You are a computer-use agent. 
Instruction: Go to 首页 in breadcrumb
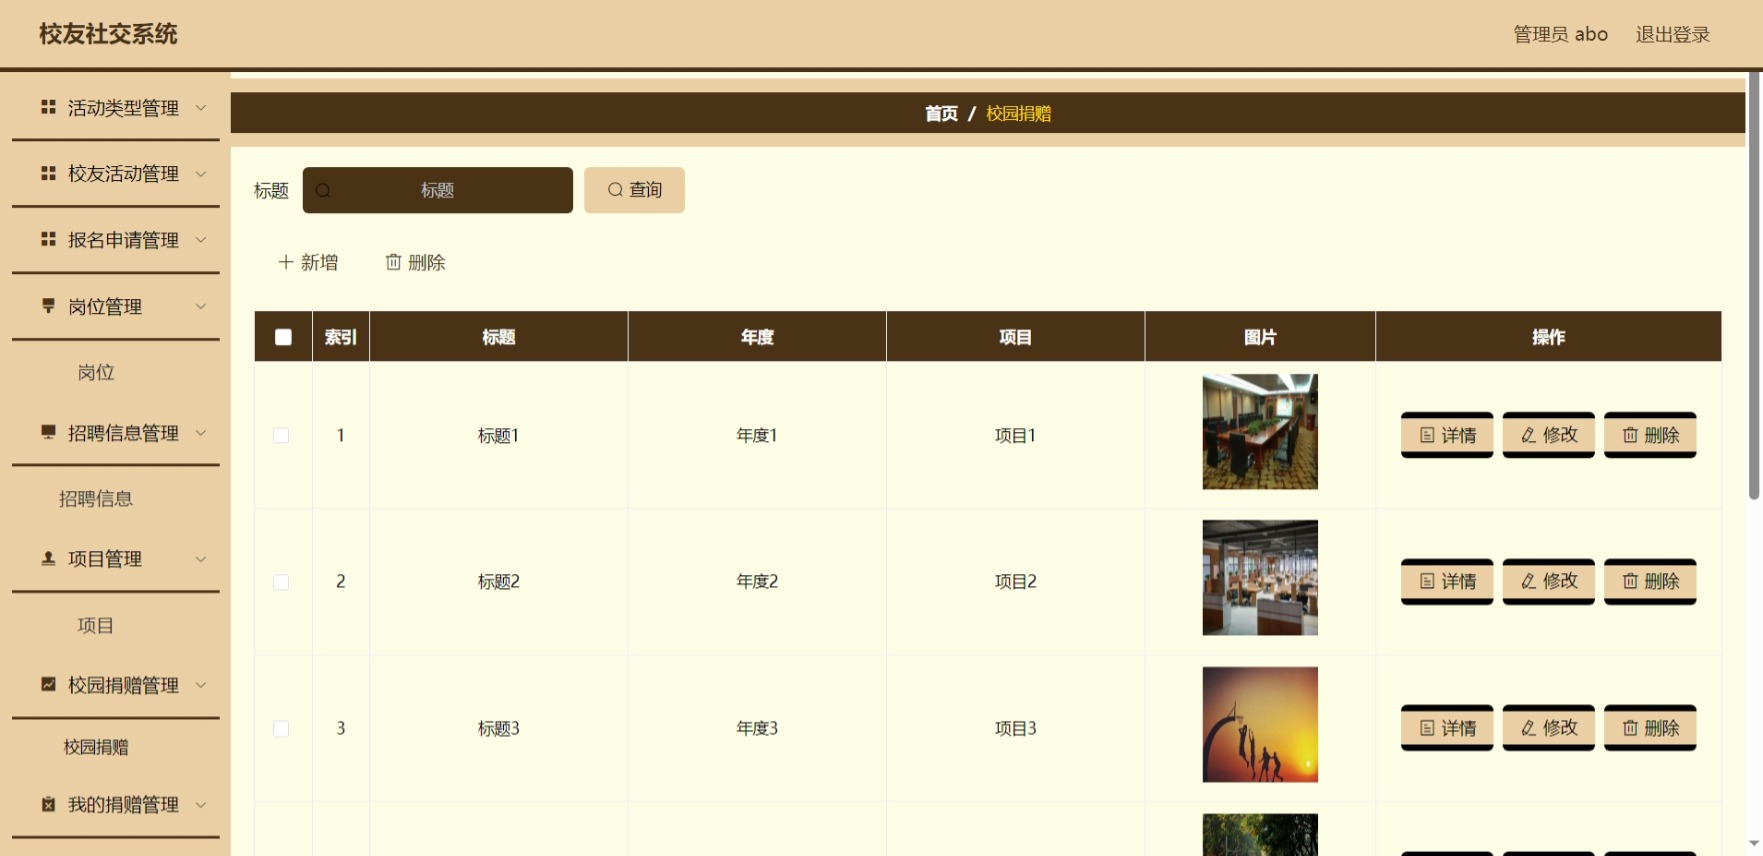(941, 113)
